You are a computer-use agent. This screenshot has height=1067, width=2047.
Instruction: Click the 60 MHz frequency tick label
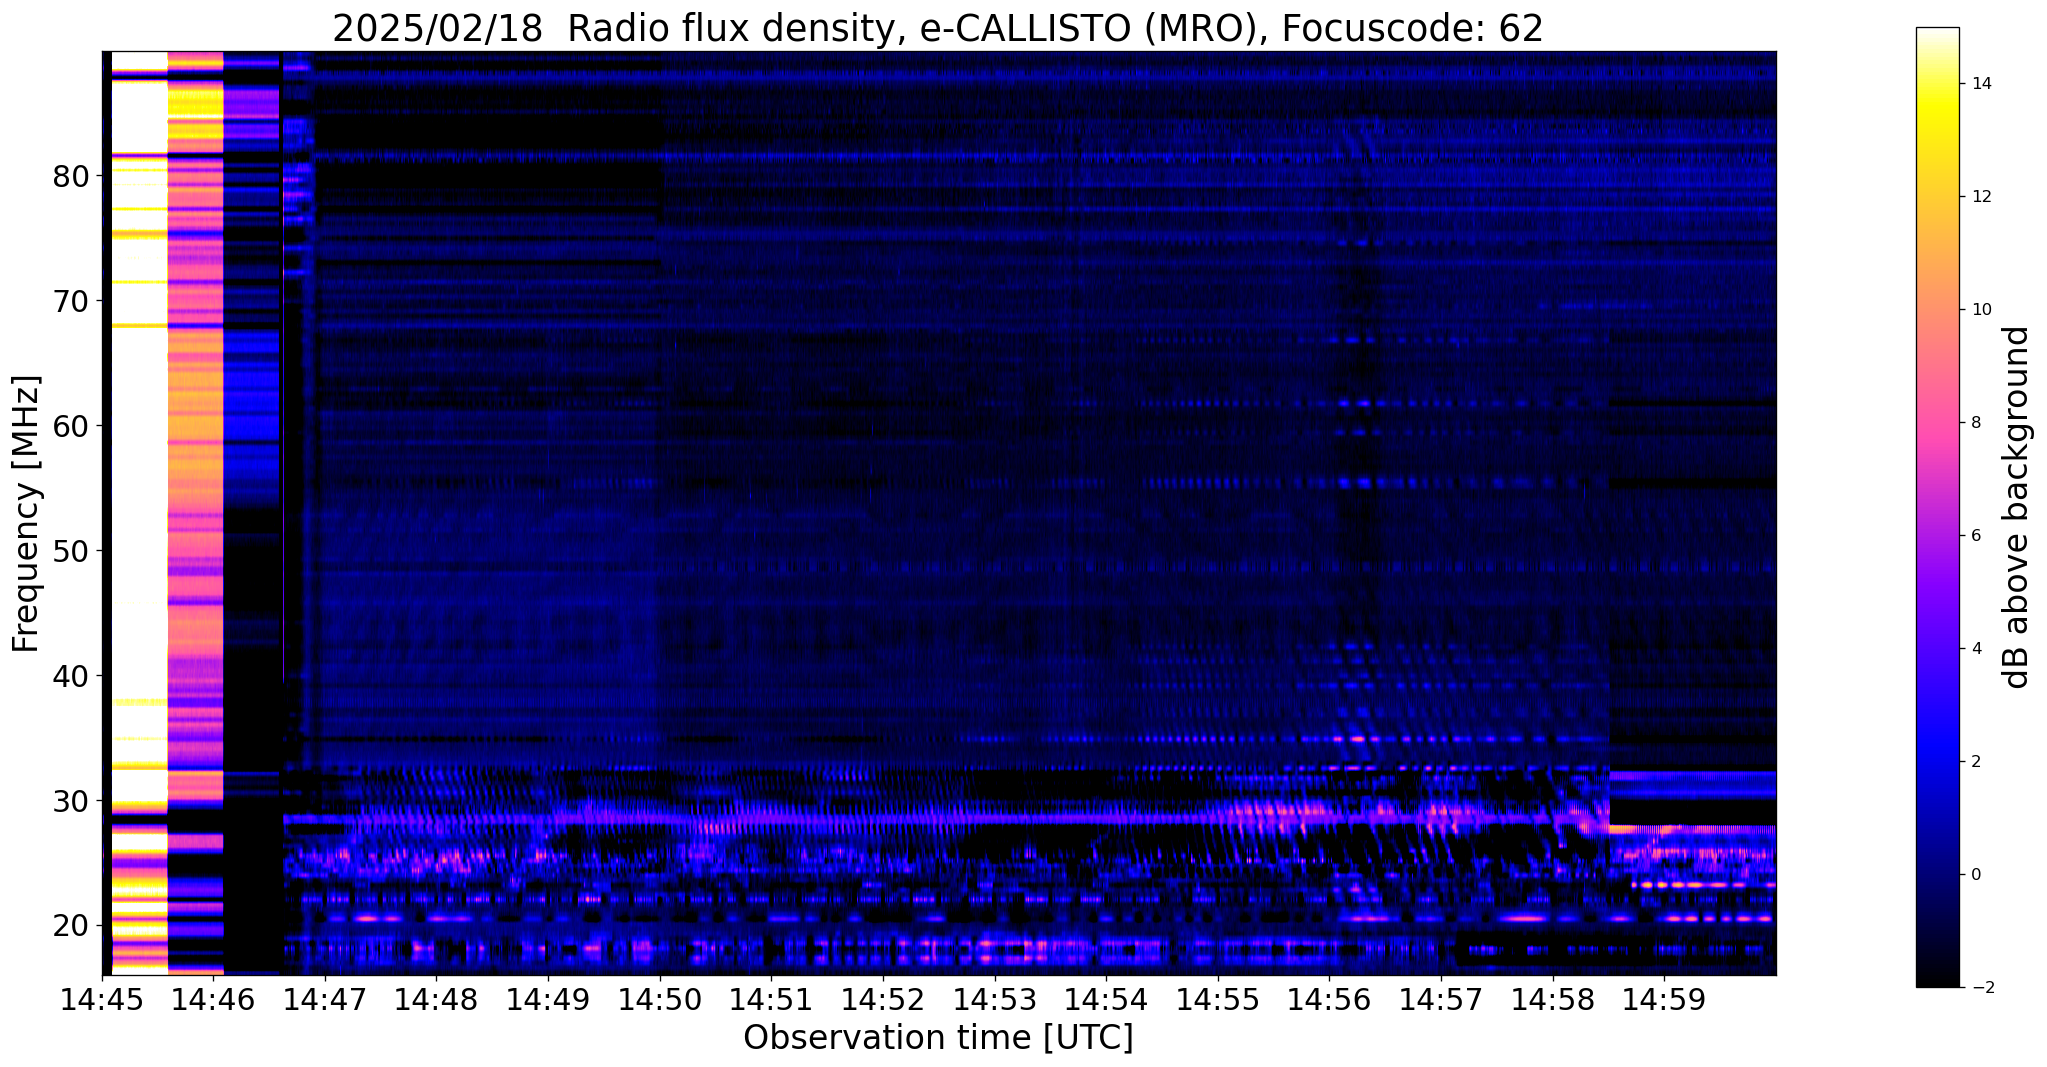click(71, 426)
